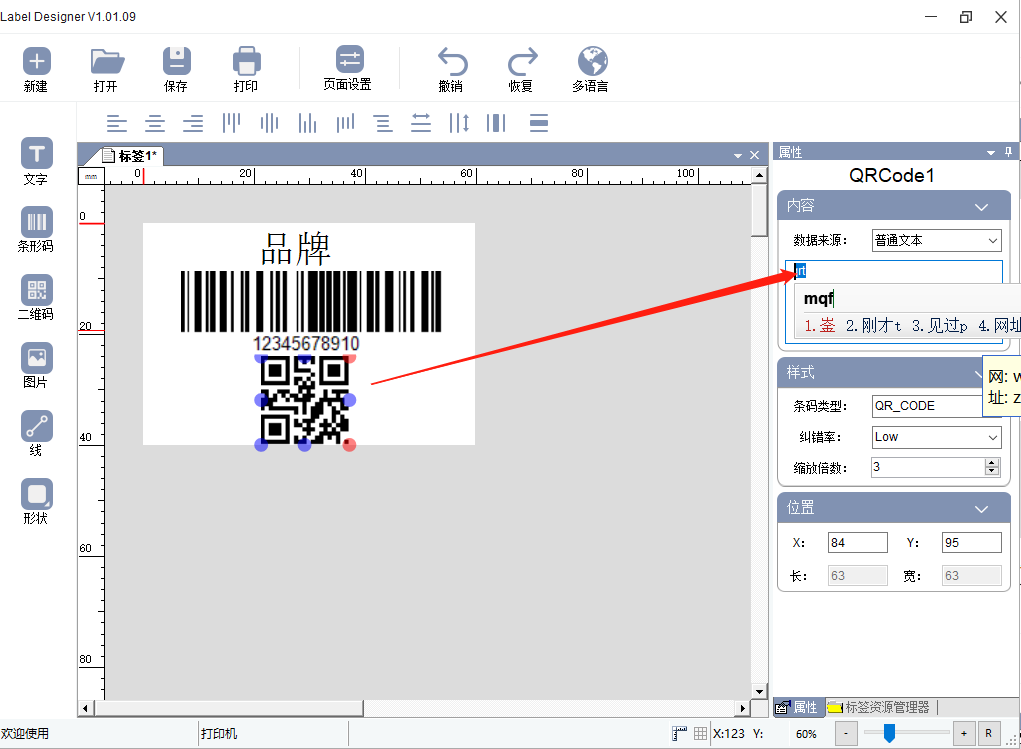Click the Y position field
Screen dimensions: 1021x749
click(x=972, y=543)
